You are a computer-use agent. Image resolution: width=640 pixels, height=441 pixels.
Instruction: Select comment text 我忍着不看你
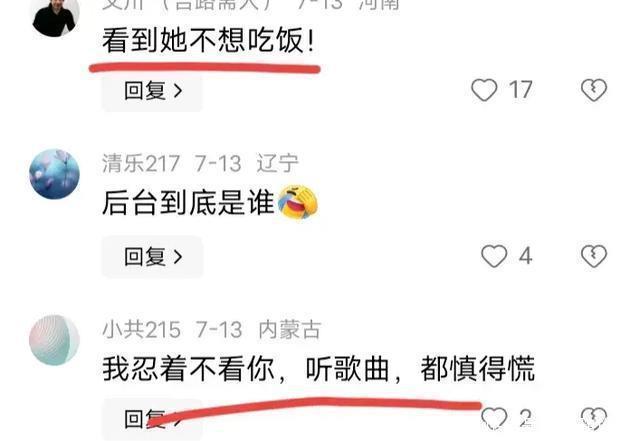click(188, 369)
